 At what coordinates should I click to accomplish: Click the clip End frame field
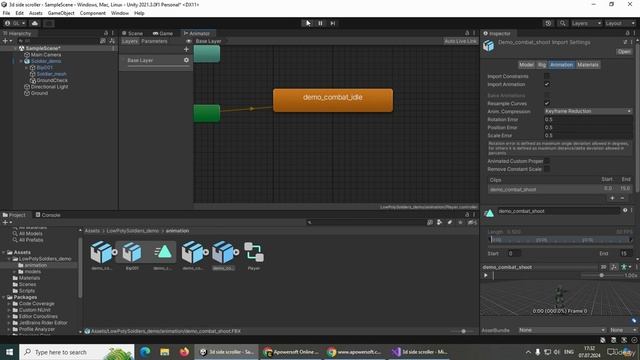626,253
